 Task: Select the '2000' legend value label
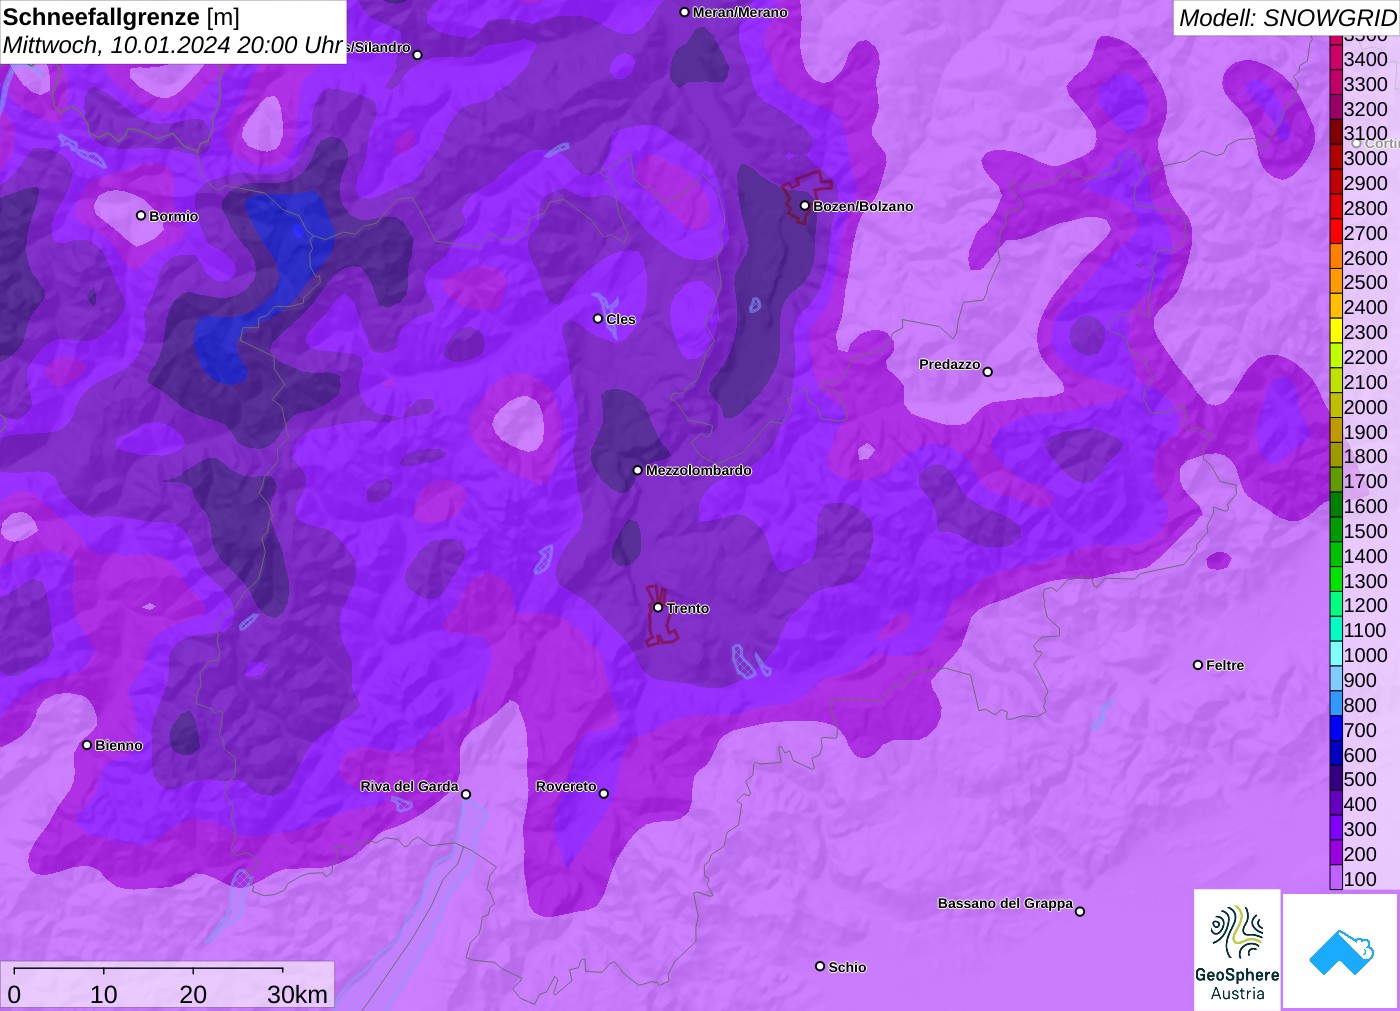1365,406
